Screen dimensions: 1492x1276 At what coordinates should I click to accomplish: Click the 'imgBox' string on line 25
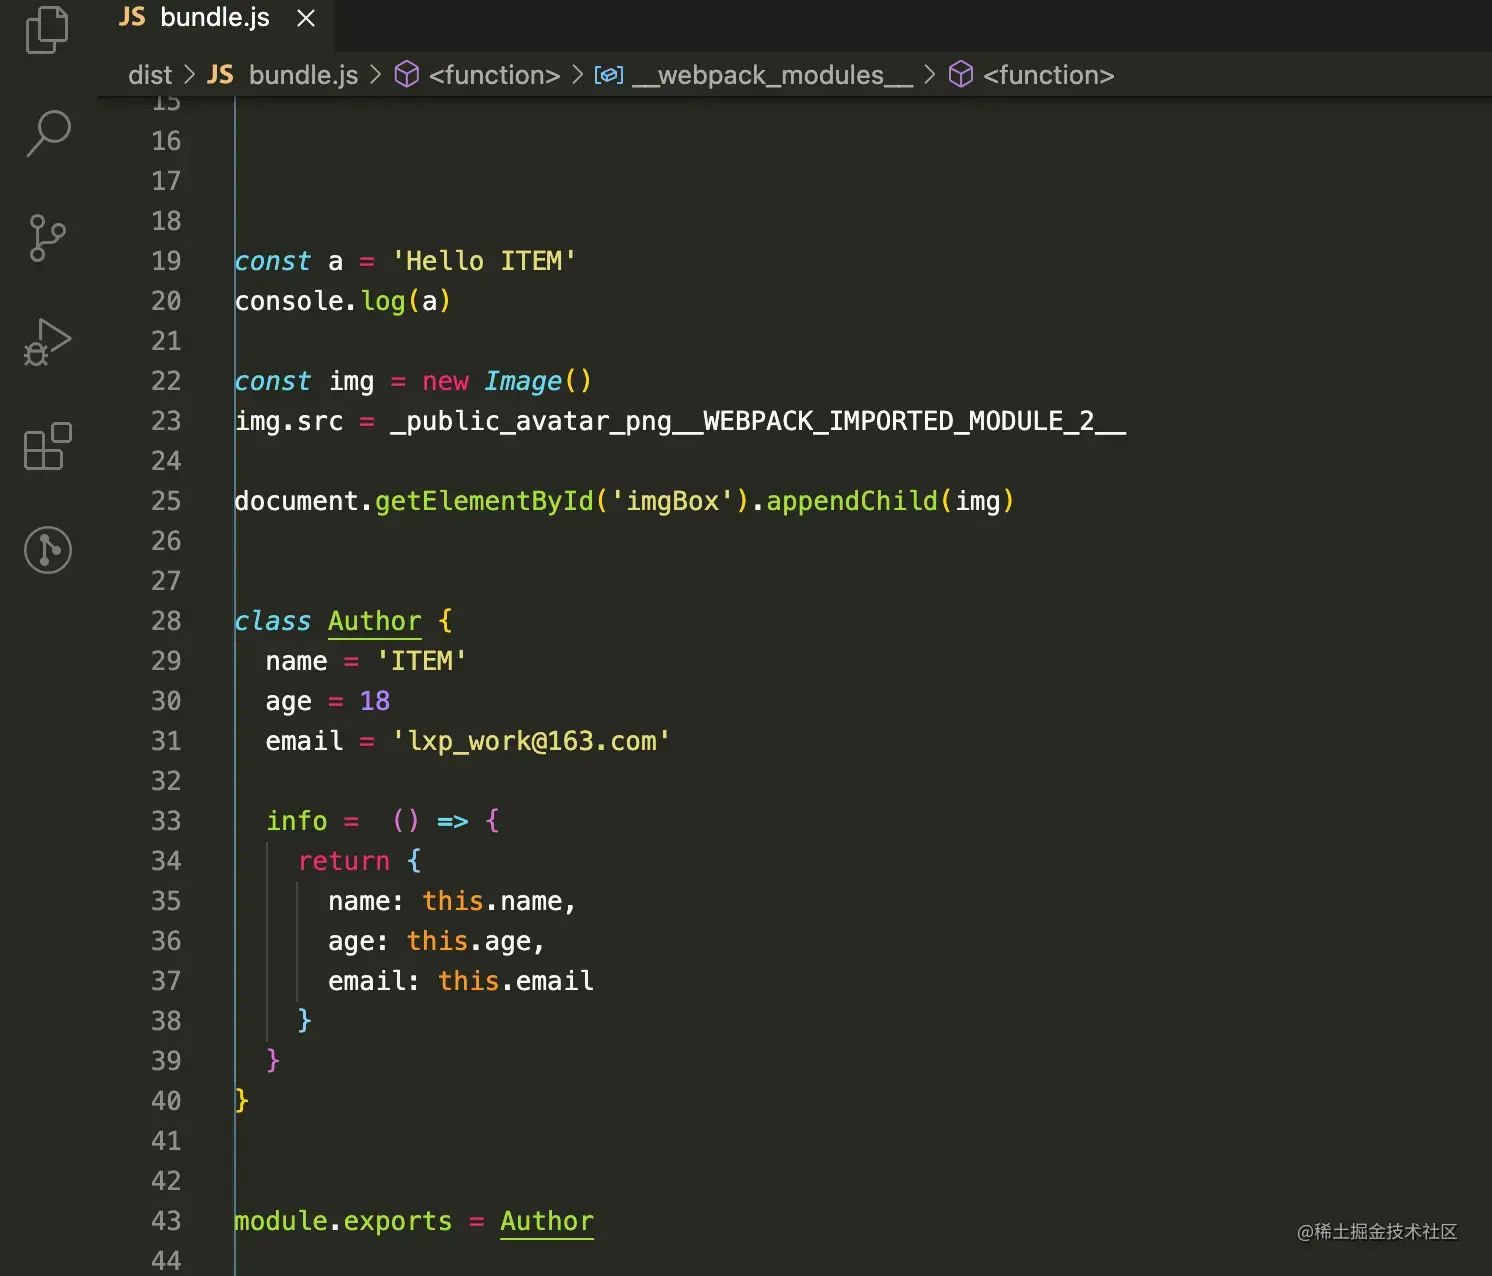(672, 501)
